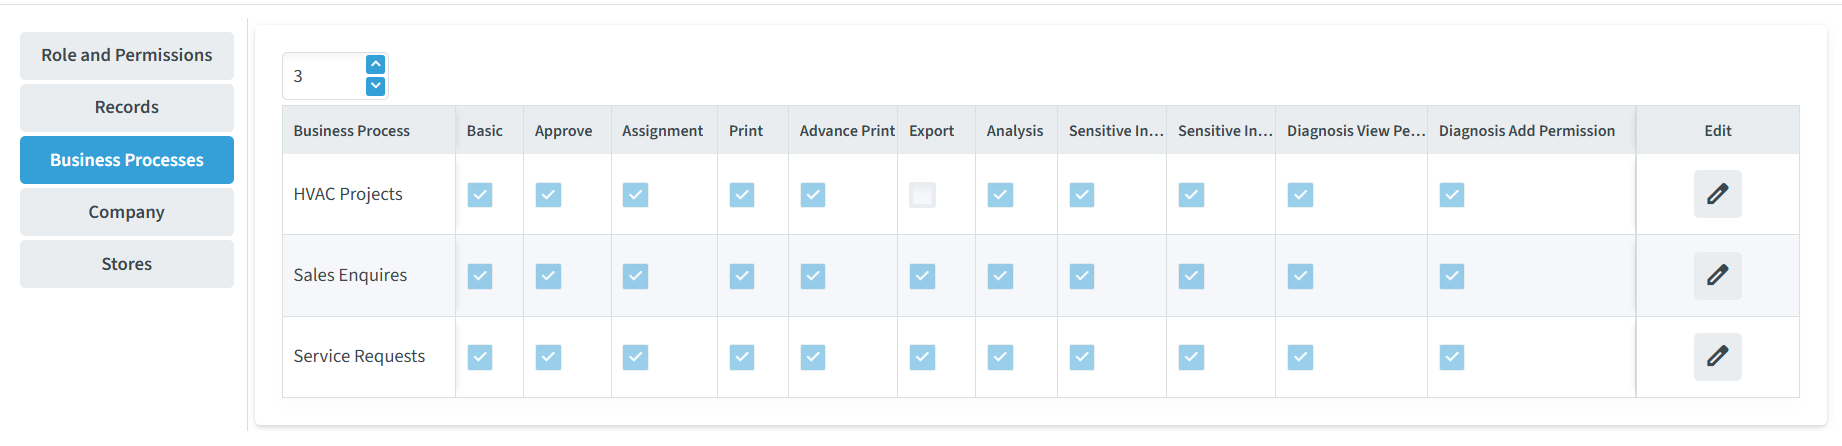Toggle Assignment checkbox for HVAC Projects
The image size is (1842, 446).
pyautogui.click(x=635, y=195)
